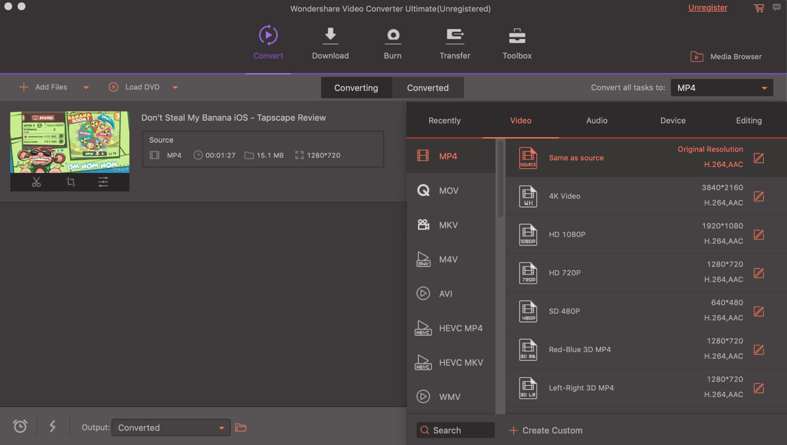This screenshot has width=787, height=445.
Task: Open the Convert all tasks to dropdown
Action: [x=721, y=88]
